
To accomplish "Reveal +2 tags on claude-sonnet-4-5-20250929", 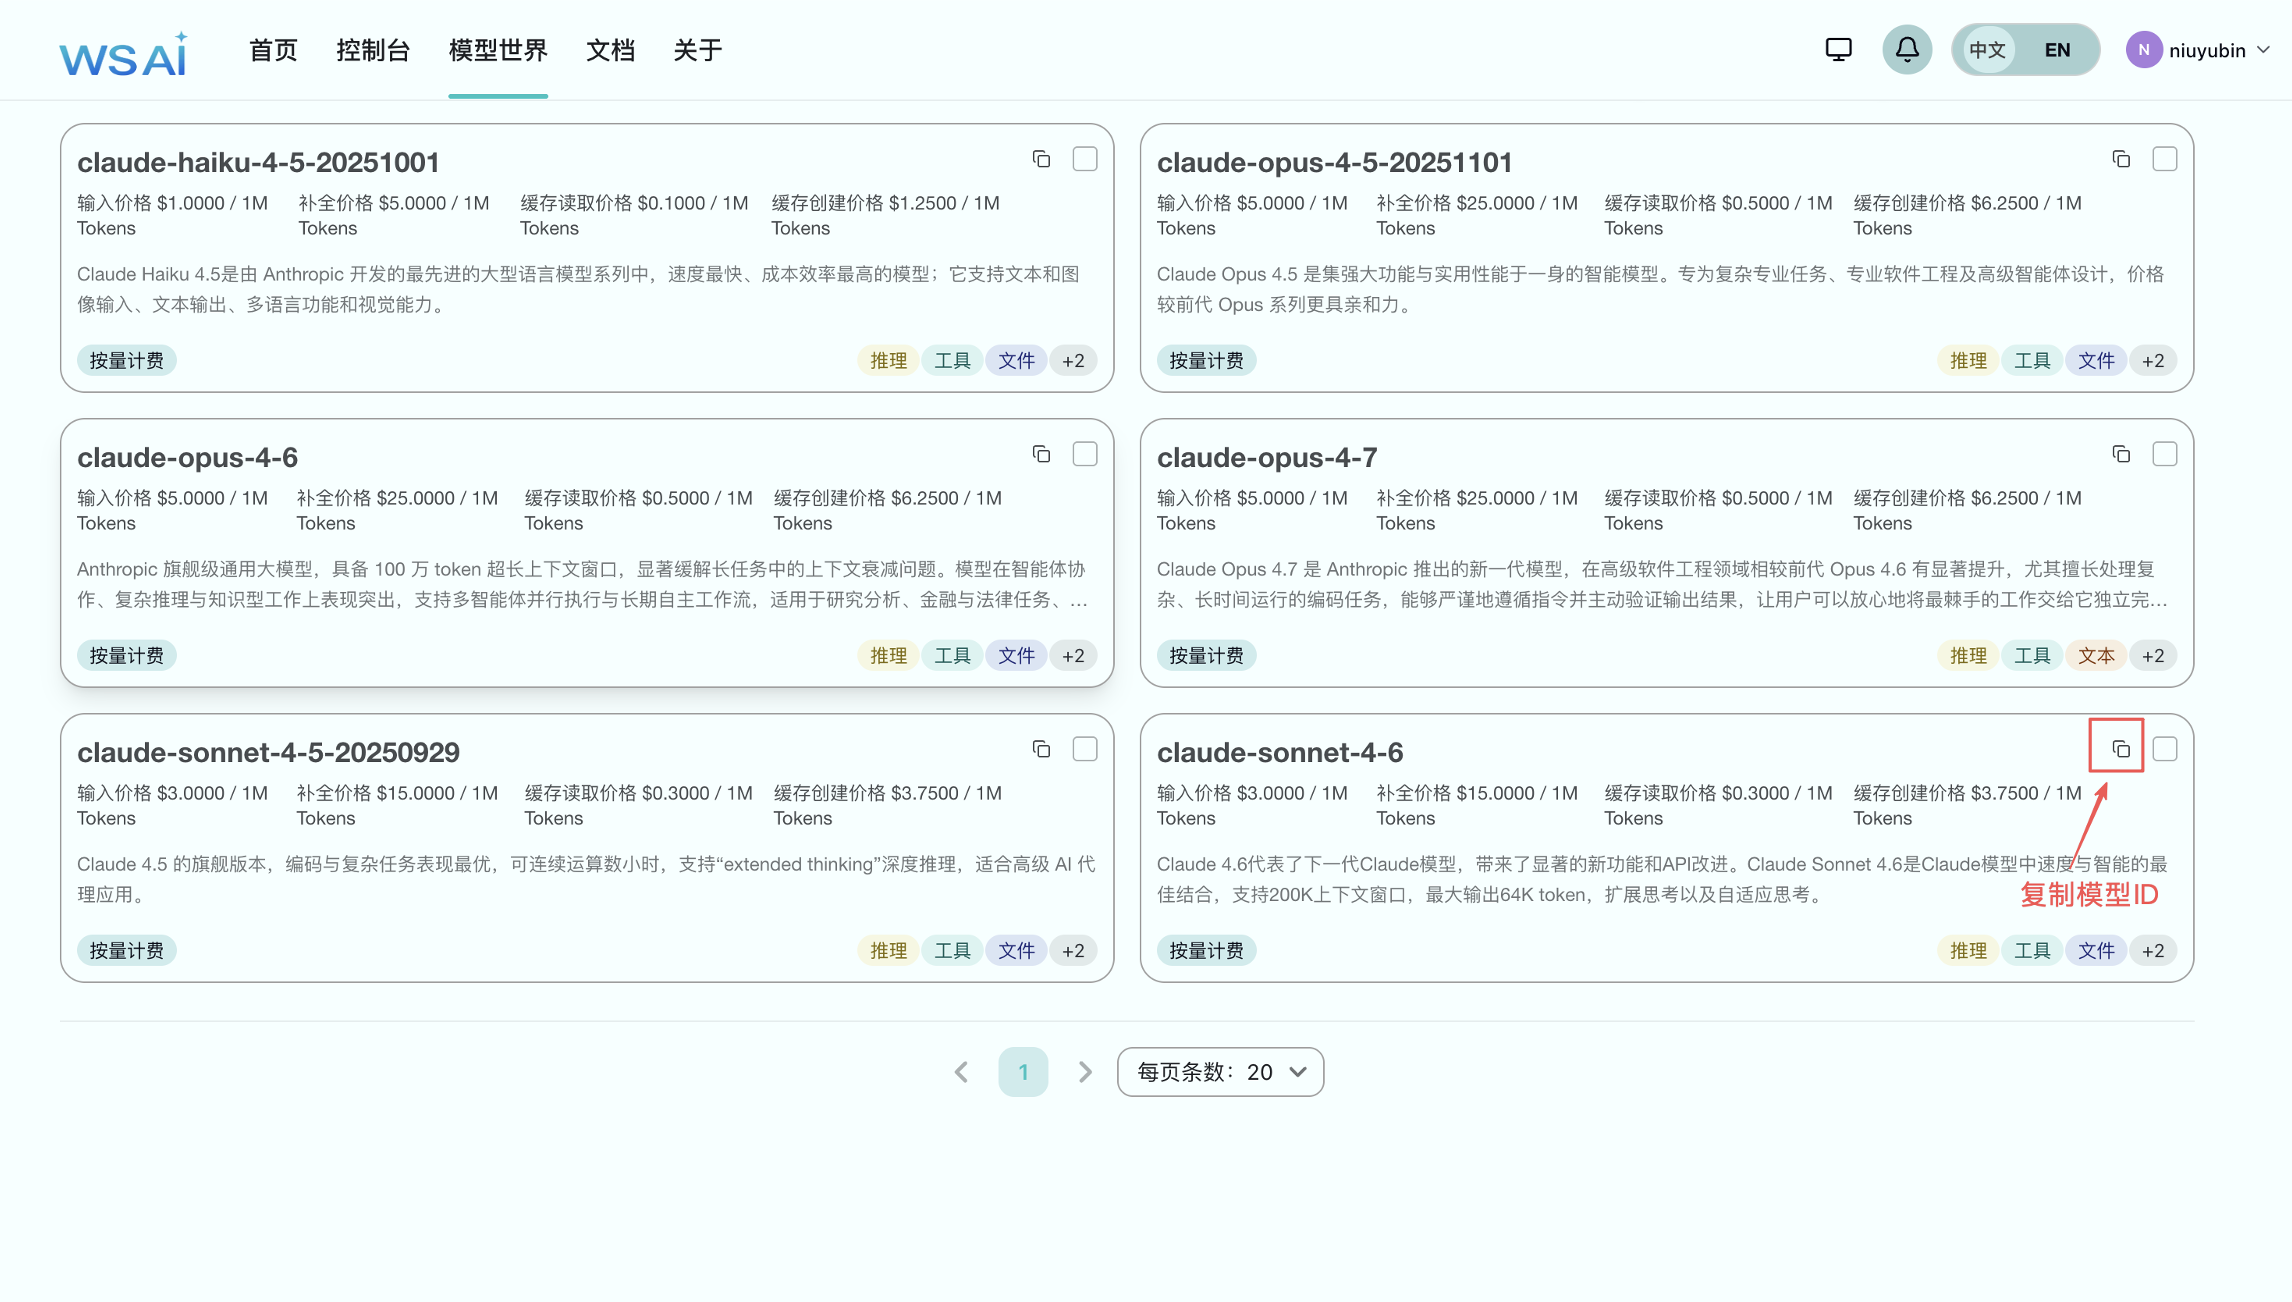I will pyautogui.click(x=1073, y=951).
